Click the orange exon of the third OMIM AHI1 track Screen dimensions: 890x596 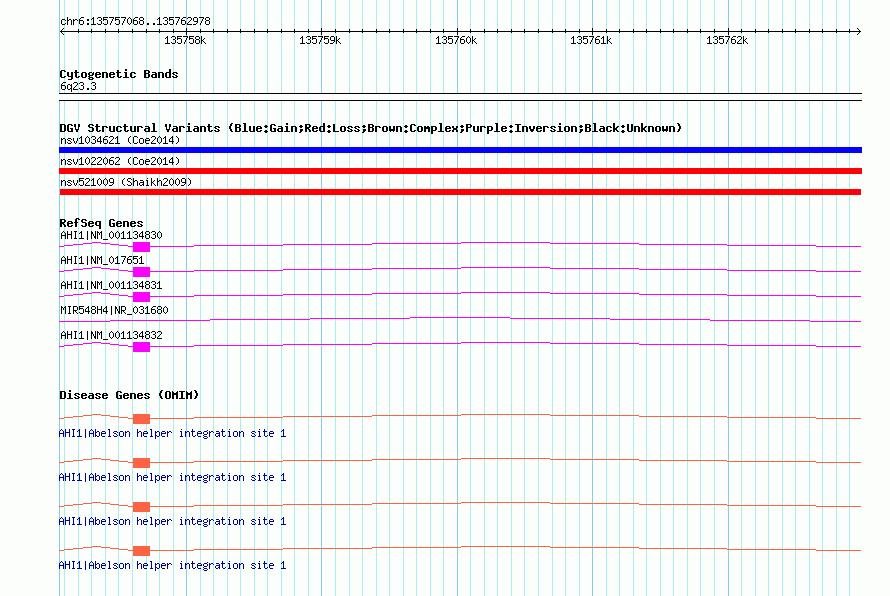(141, 507)
